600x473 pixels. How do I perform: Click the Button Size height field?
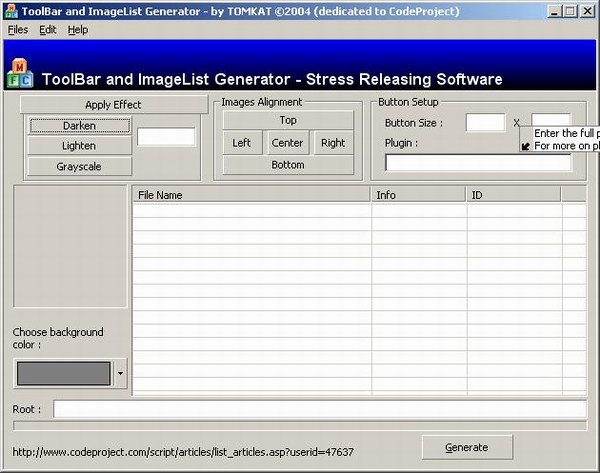pos(551,120)
